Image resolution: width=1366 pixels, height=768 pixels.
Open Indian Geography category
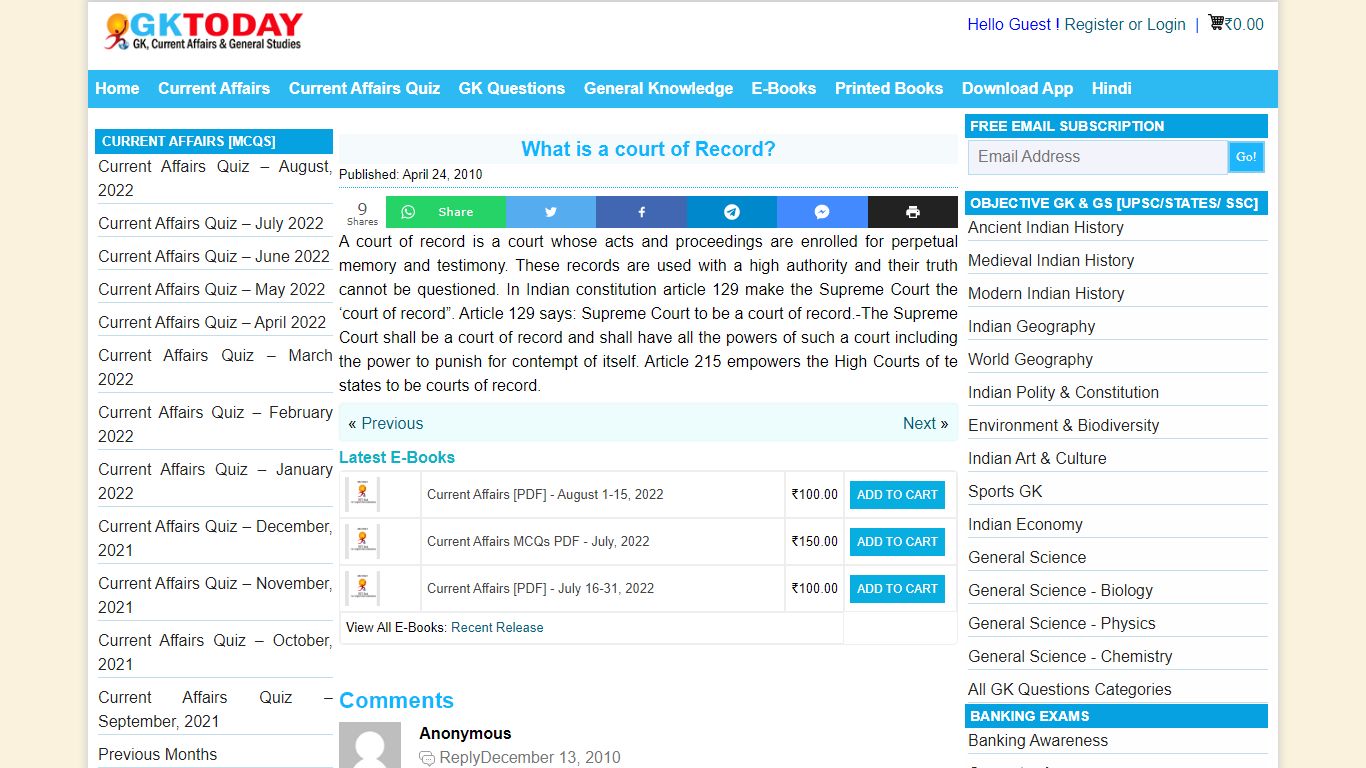[x=1031, y=326]
